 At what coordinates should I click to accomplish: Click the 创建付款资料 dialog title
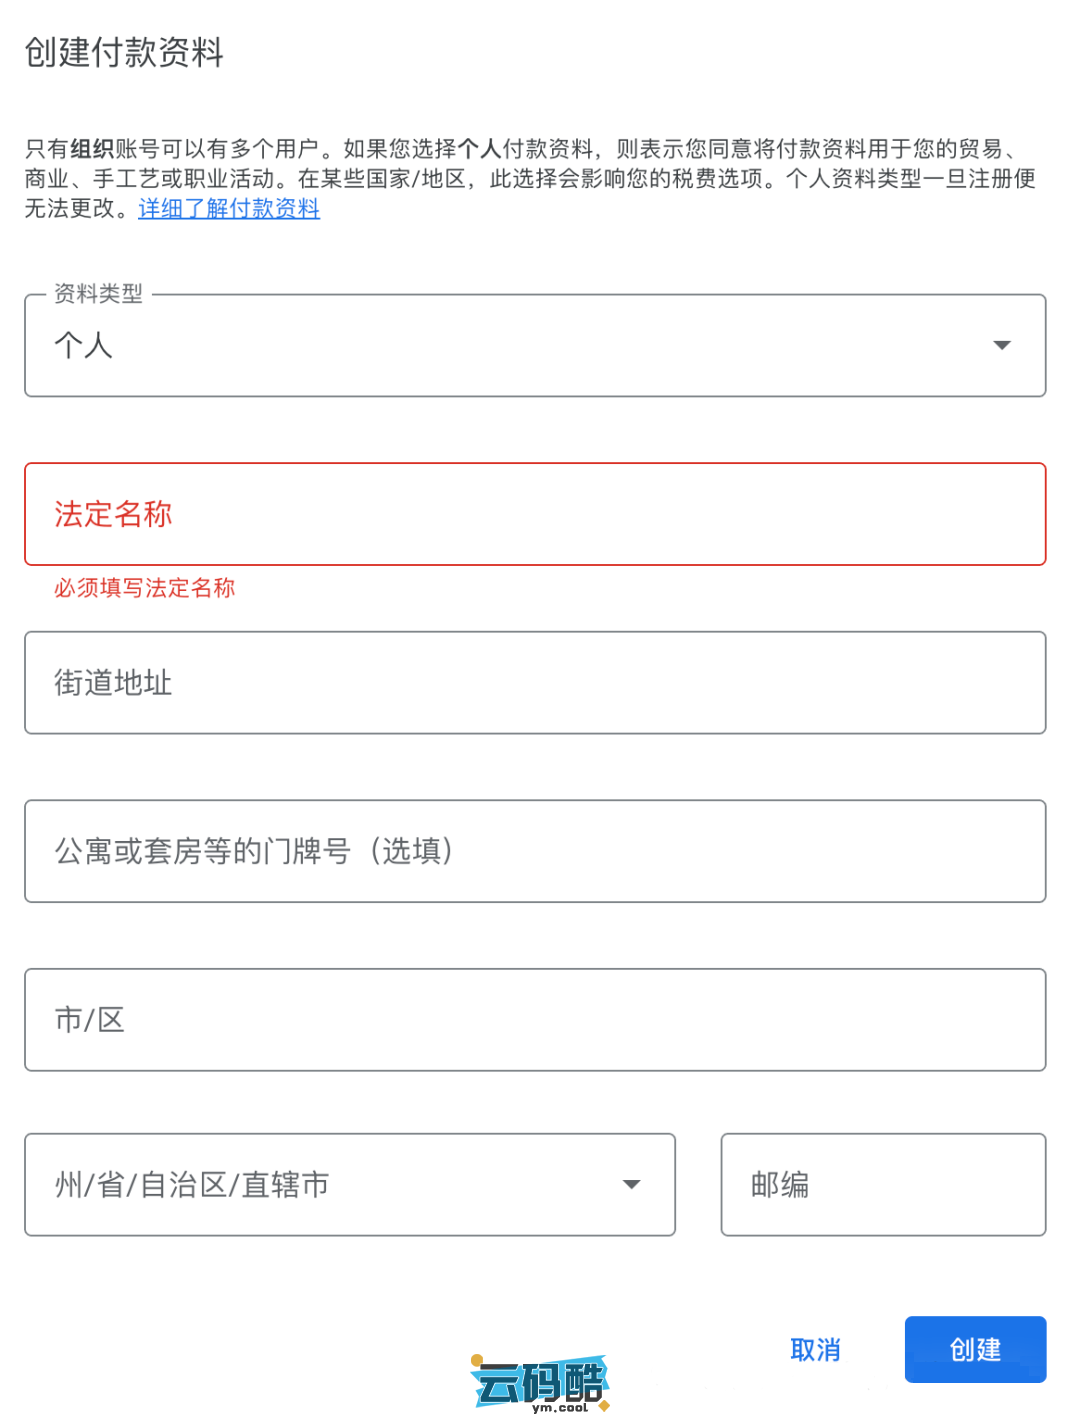pos(124,53)
